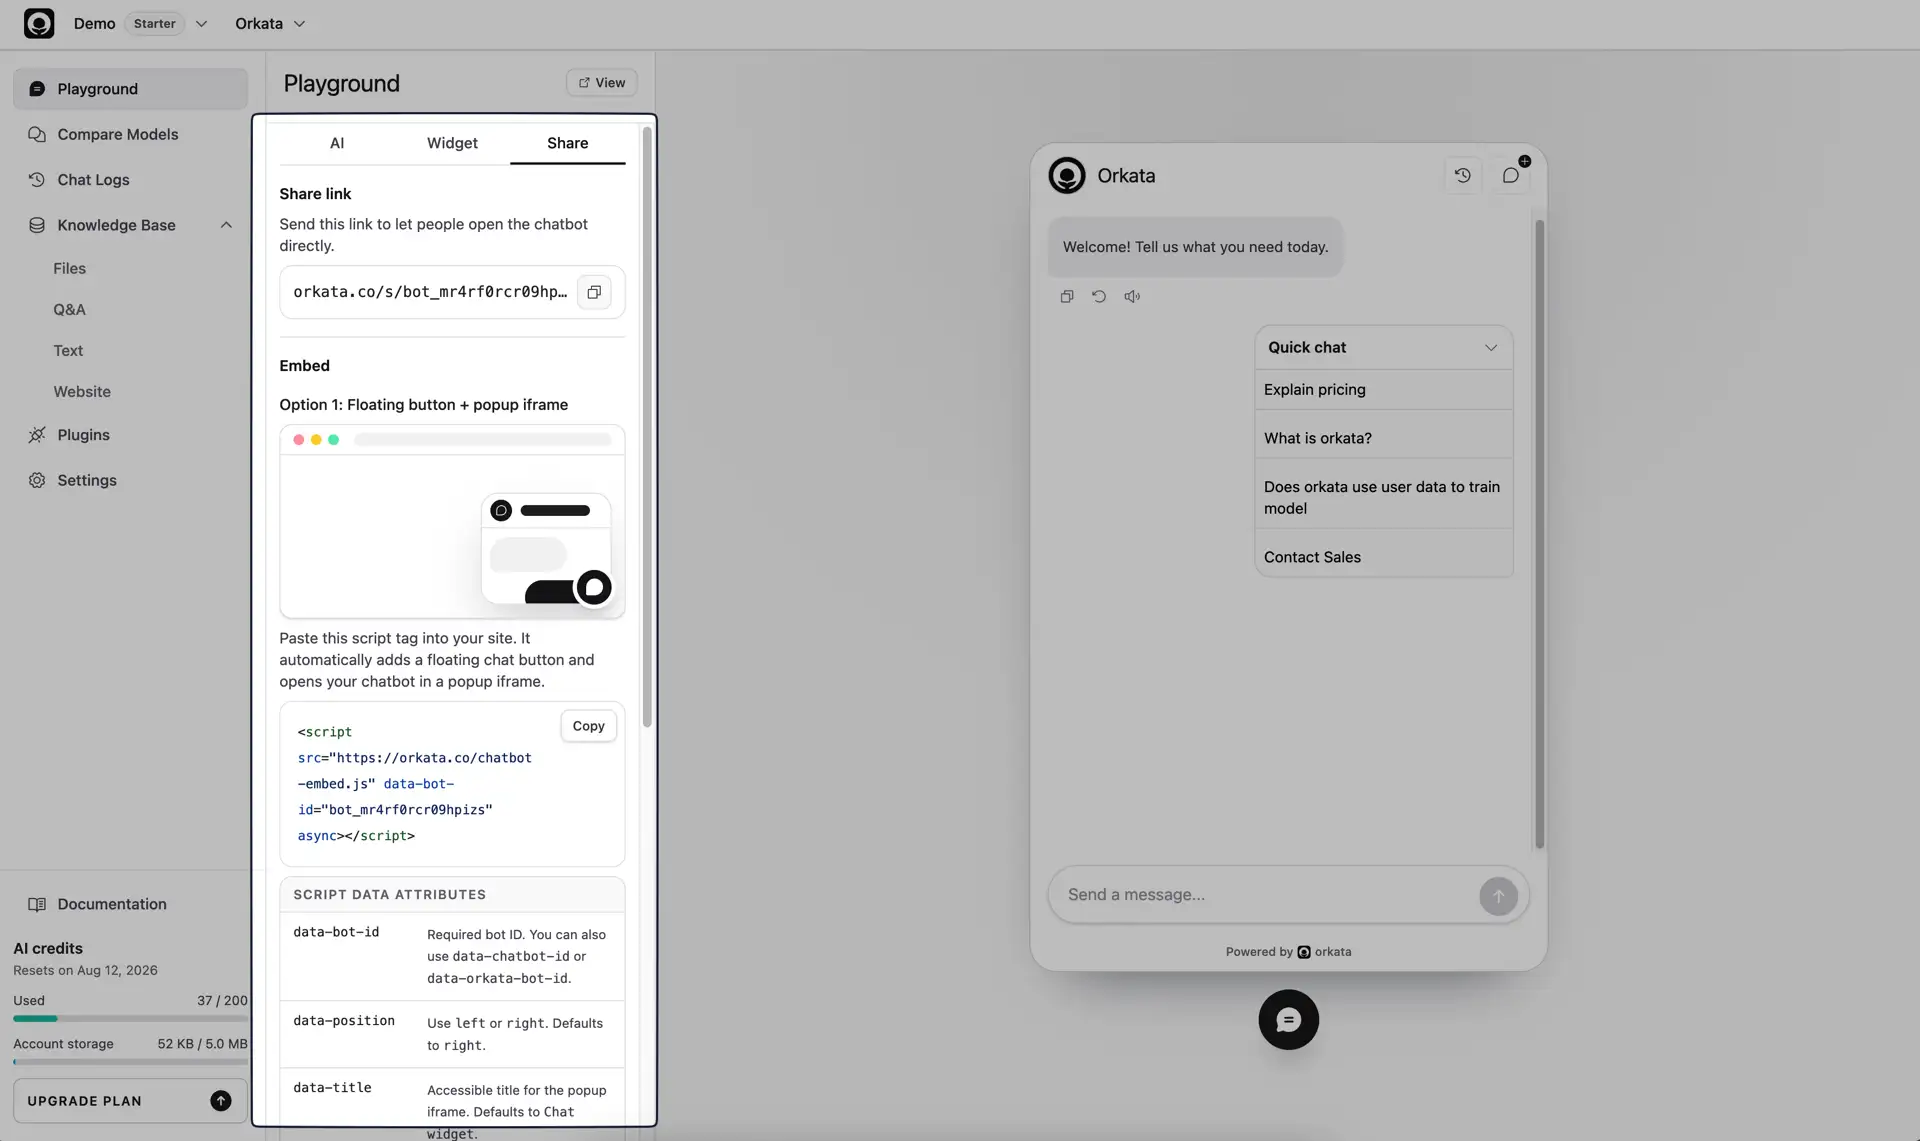Click the Powered by orkata link
Screen dimensions: 1920x1141
1288,952
